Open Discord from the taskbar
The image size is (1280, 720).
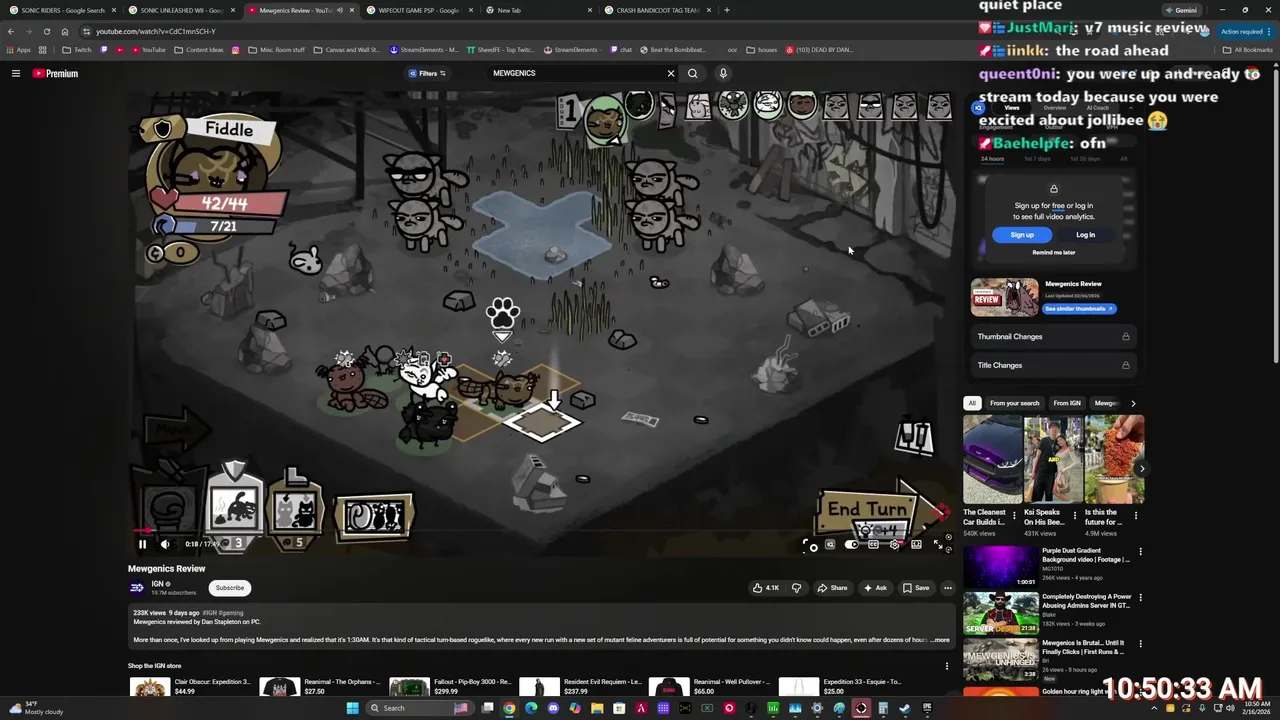pos(553,708)
